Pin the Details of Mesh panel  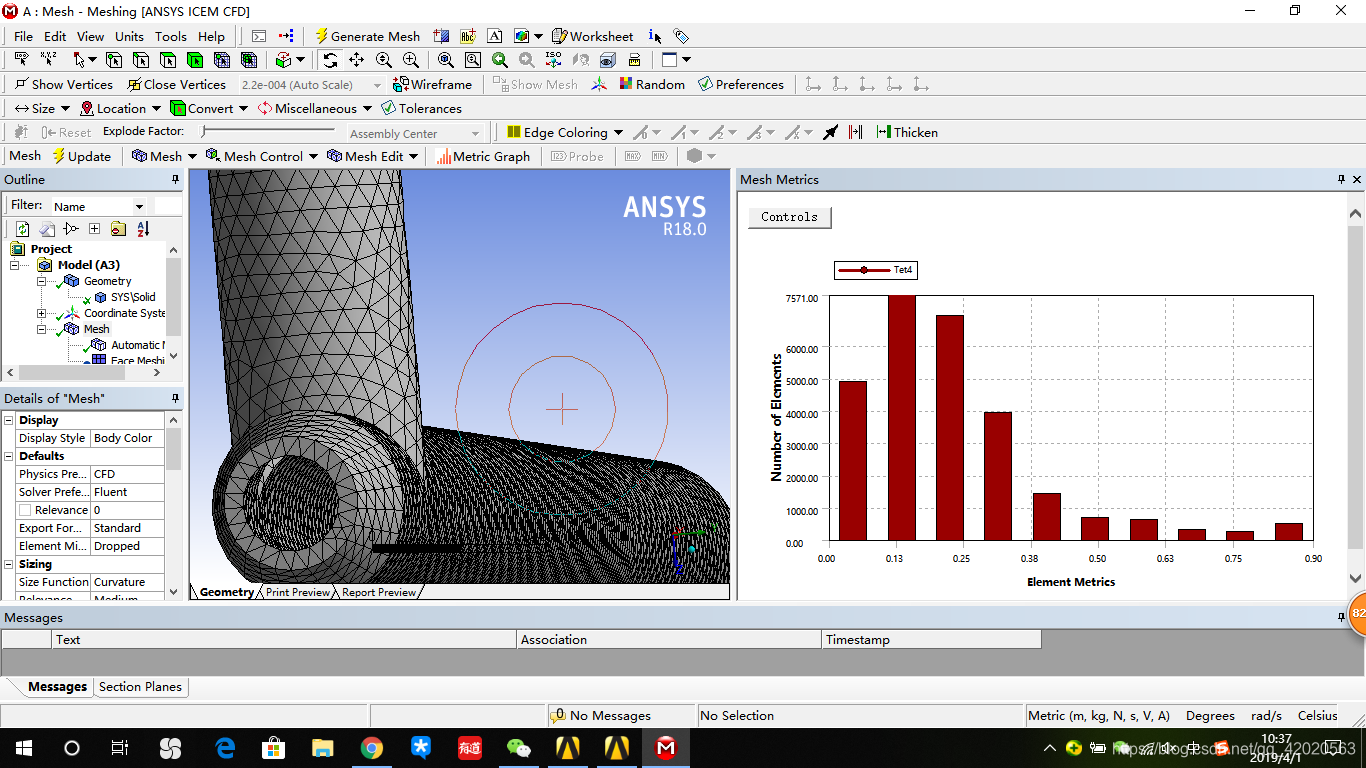(x=175, y=398)
